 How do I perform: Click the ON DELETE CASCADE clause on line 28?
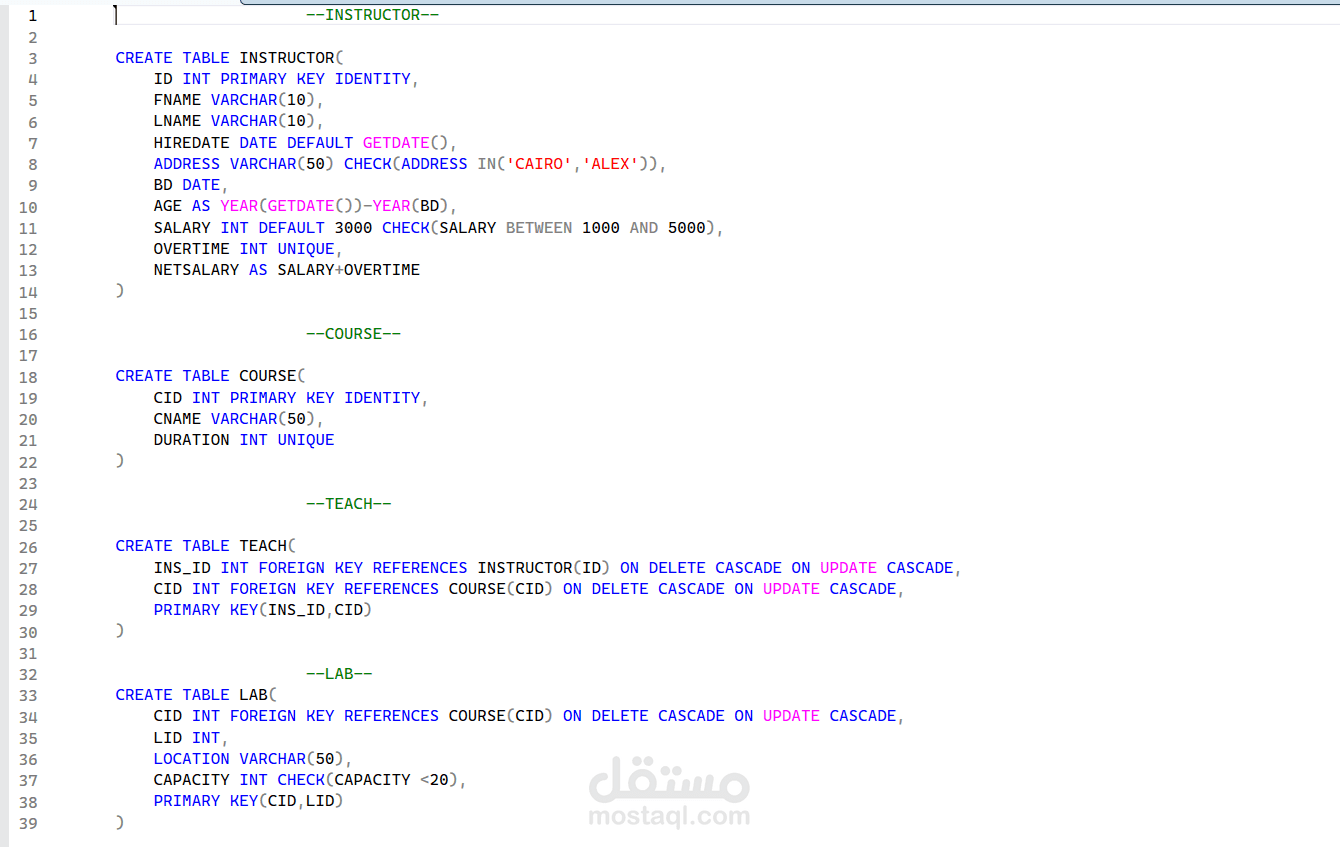point(641,588)
